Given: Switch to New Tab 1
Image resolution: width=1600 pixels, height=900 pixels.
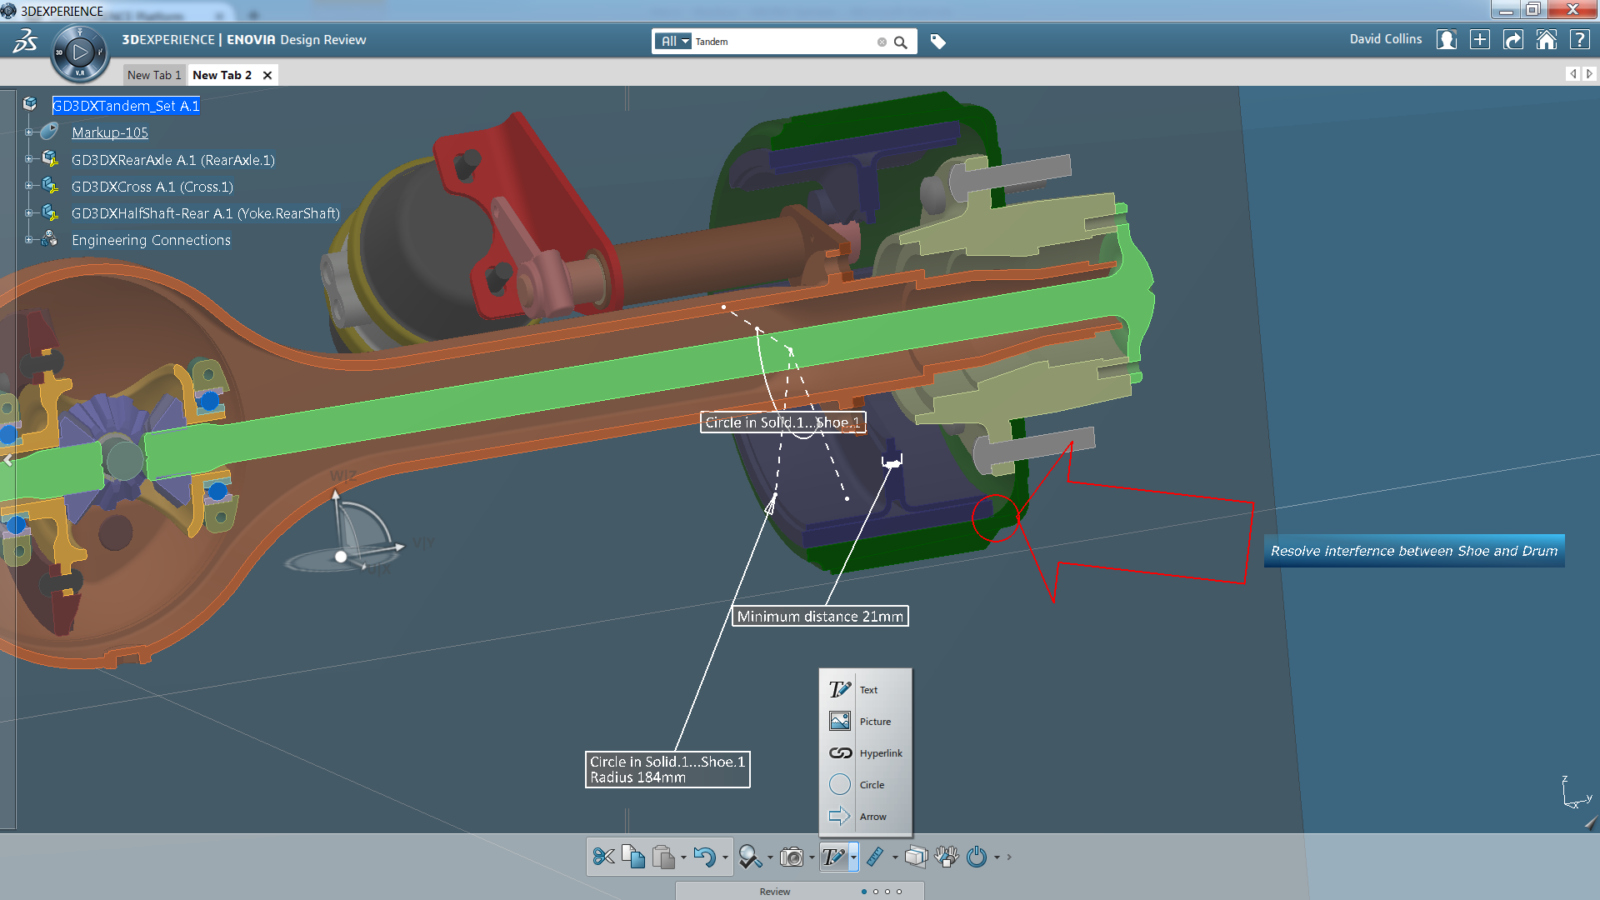Looking at the screenshot, I should [154, 75].
